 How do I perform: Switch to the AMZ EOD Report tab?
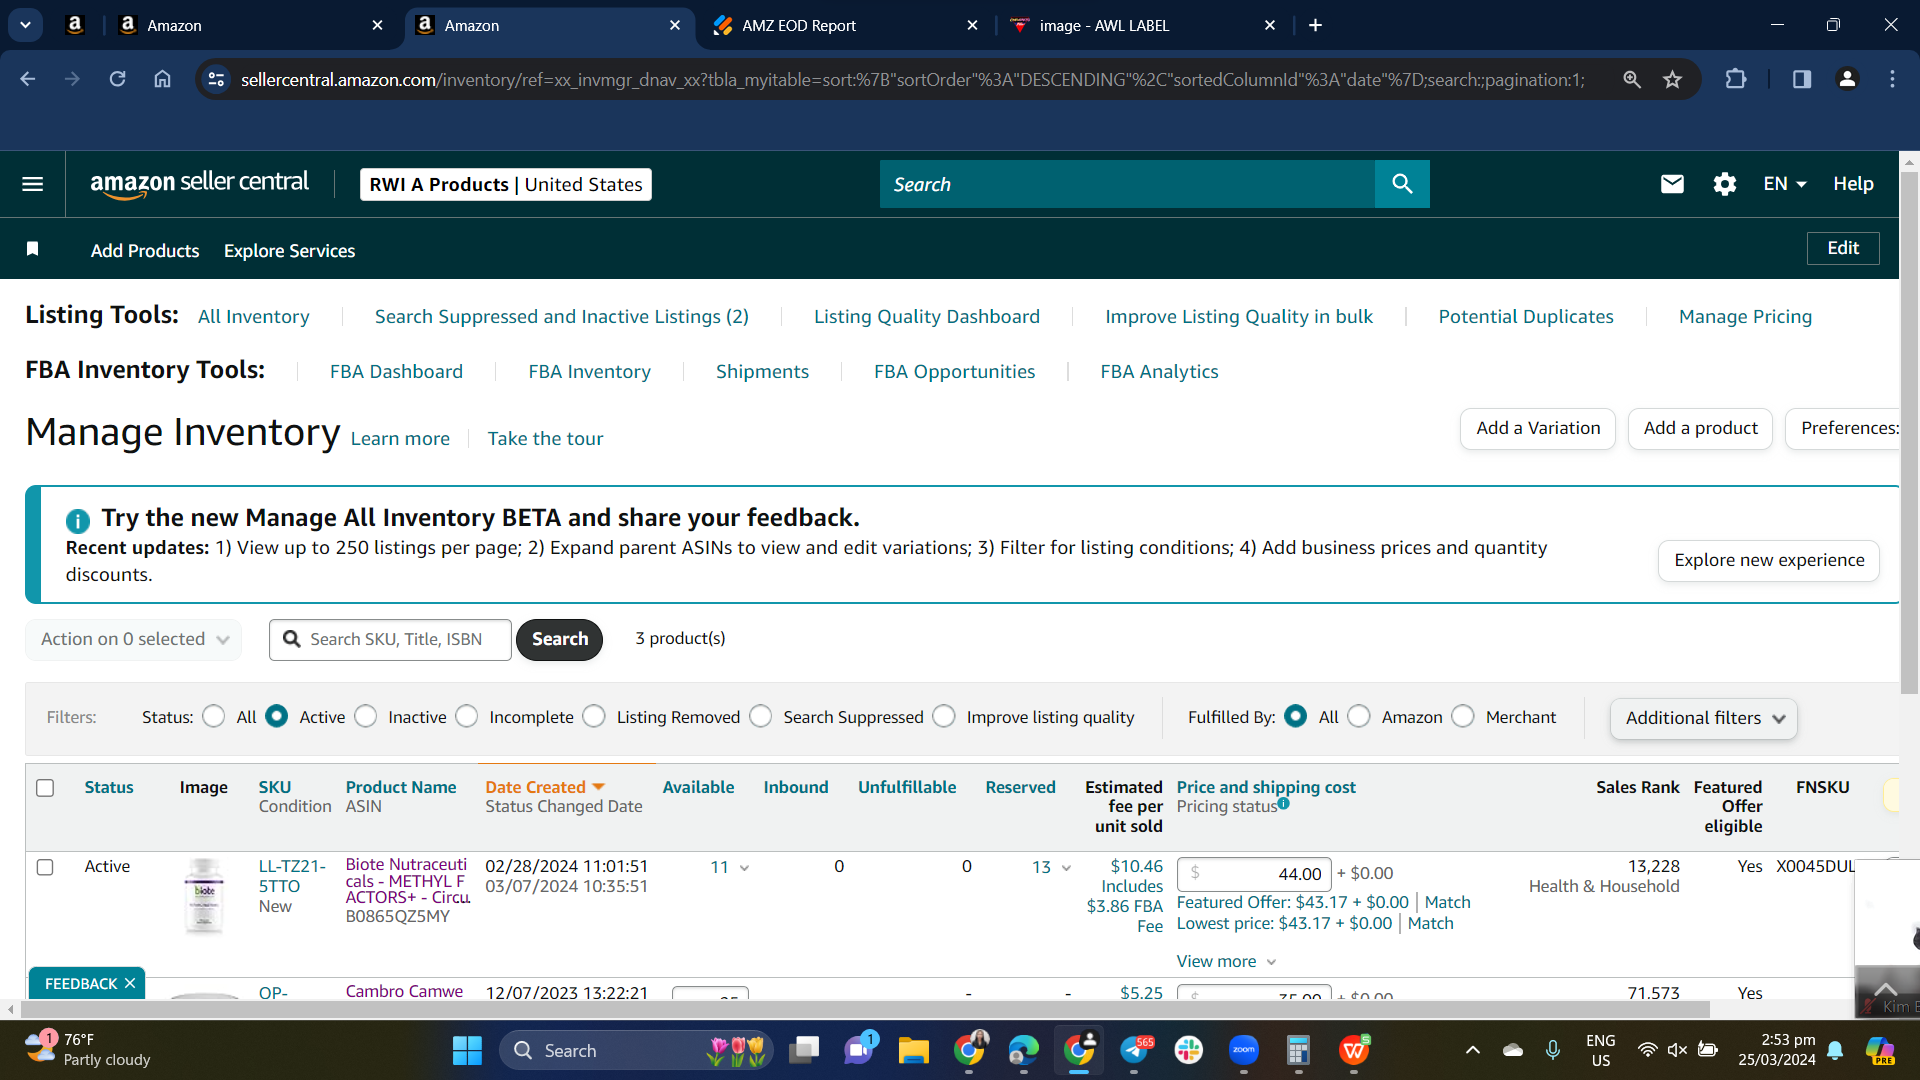pyautogui.click(x=848, y=25)
